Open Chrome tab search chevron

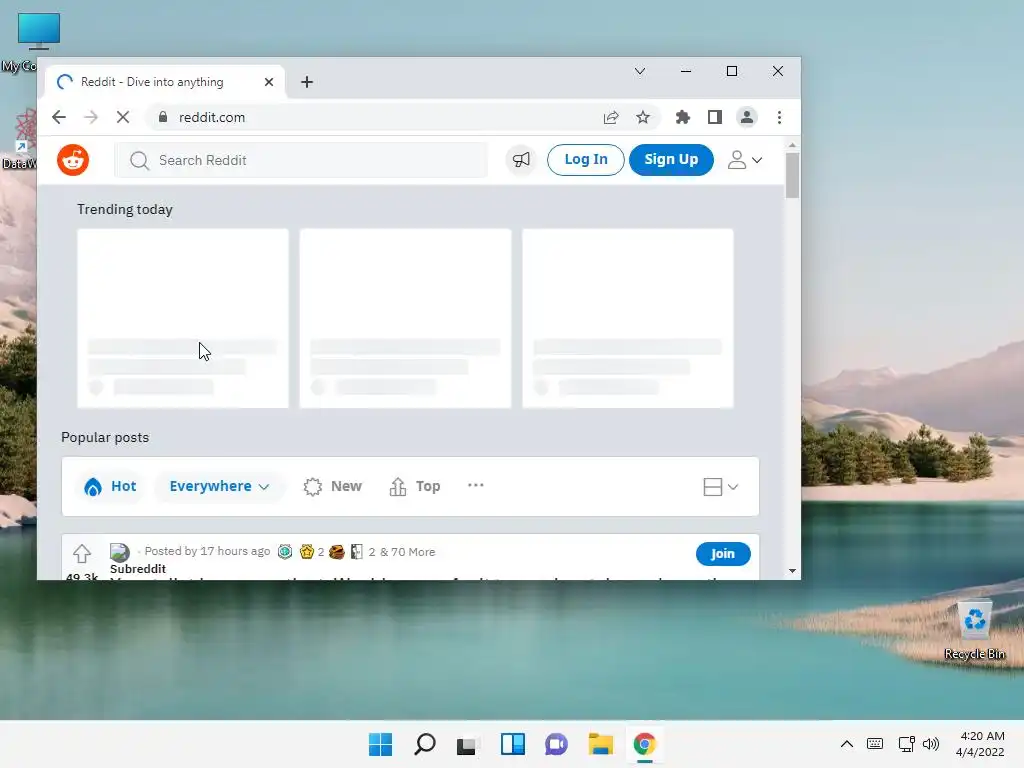coord(640,71)
